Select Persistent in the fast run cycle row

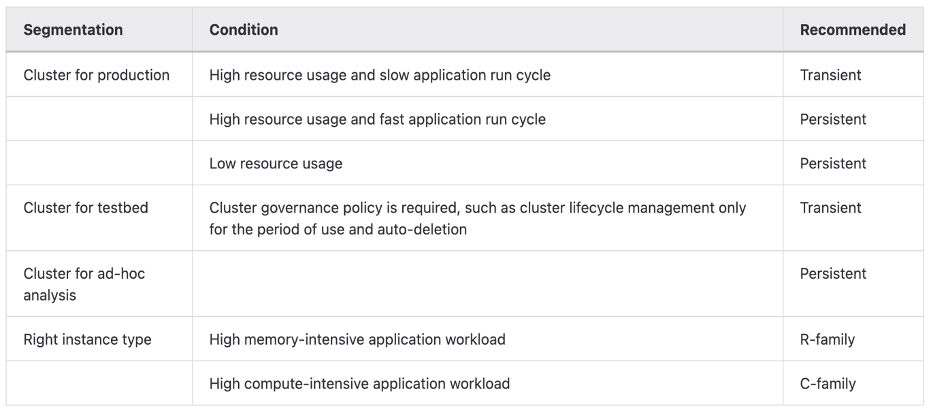(833, 119)
